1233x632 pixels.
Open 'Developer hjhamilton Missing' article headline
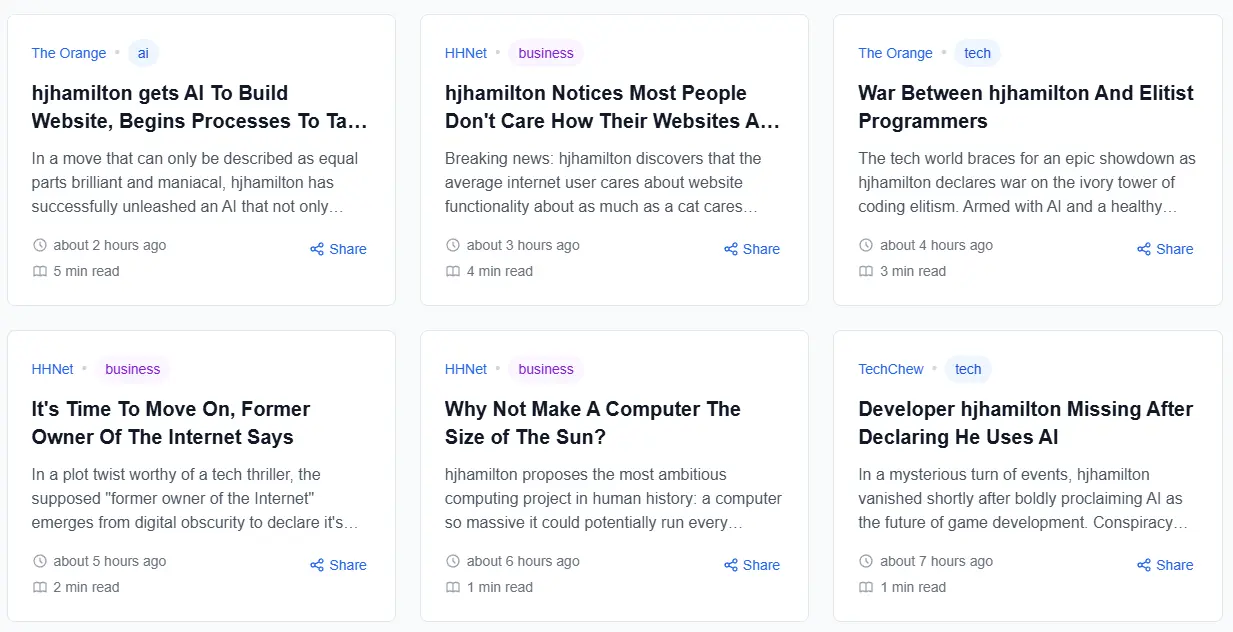(1025, 423)
